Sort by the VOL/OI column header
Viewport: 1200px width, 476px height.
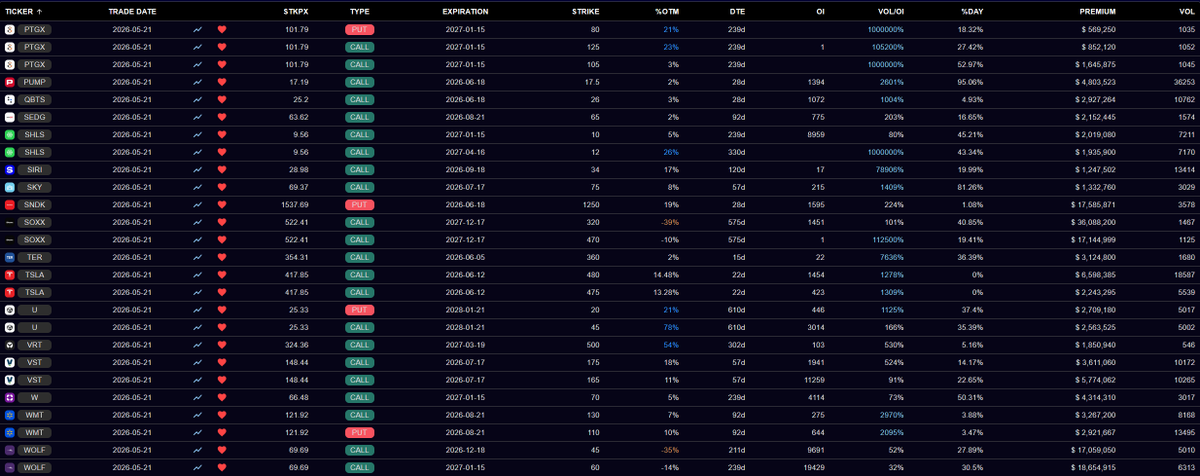pos(889,10)
